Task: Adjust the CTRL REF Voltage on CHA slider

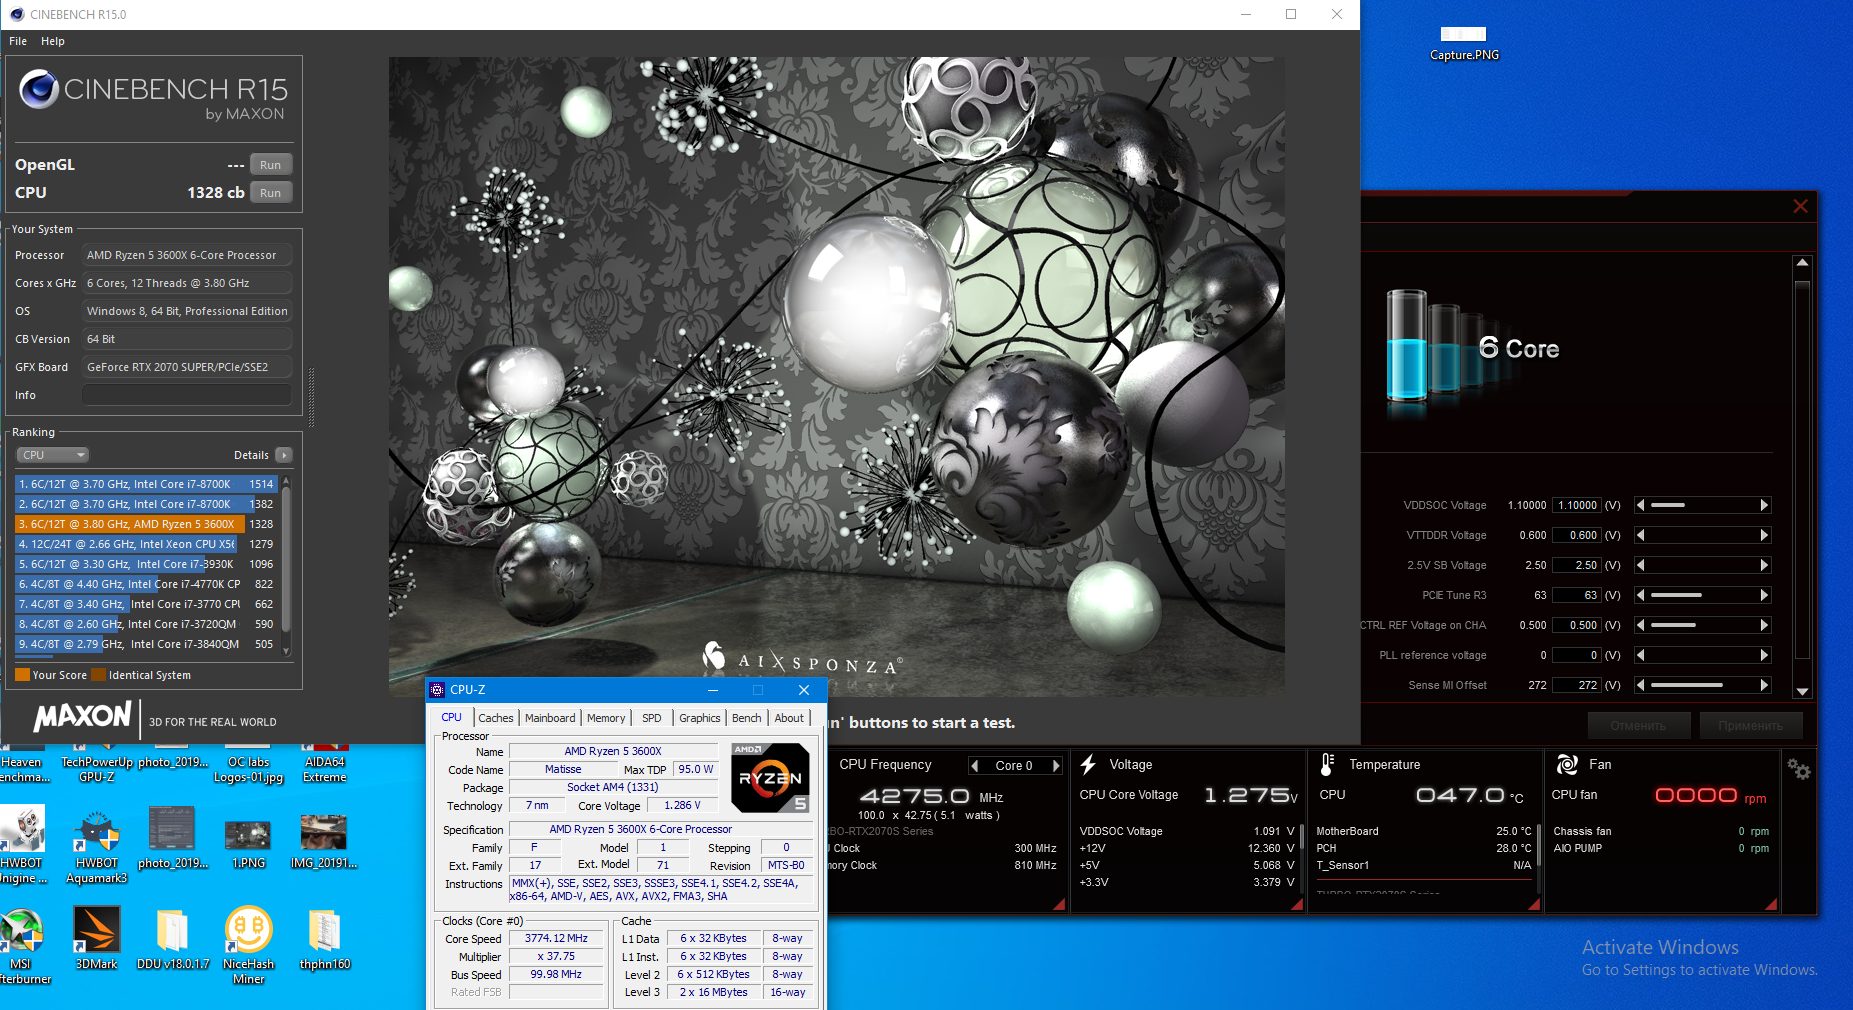Action: [1702, 625]
